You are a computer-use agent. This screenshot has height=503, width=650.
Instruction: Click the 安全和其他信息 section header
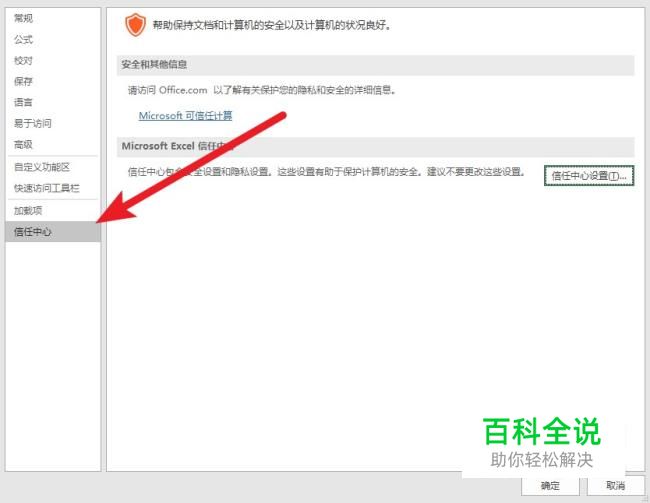(375, 65)
